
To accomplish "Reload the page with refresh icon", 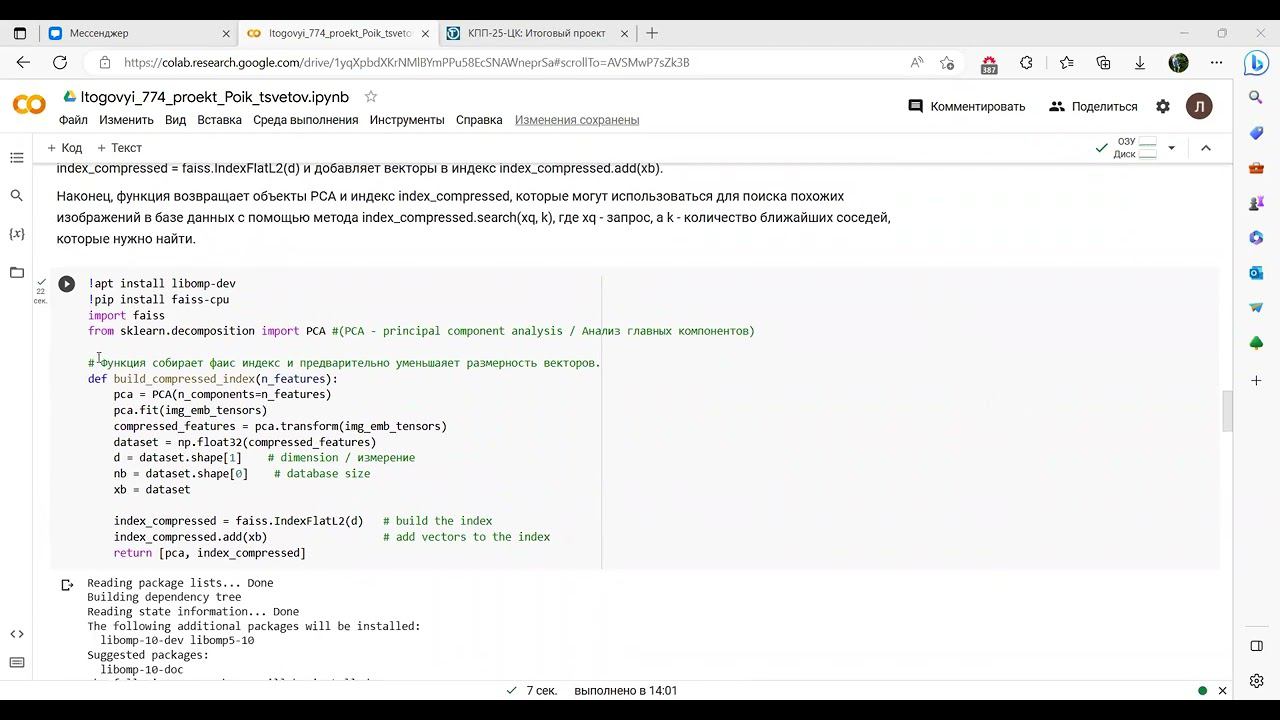I will point(60,62).
